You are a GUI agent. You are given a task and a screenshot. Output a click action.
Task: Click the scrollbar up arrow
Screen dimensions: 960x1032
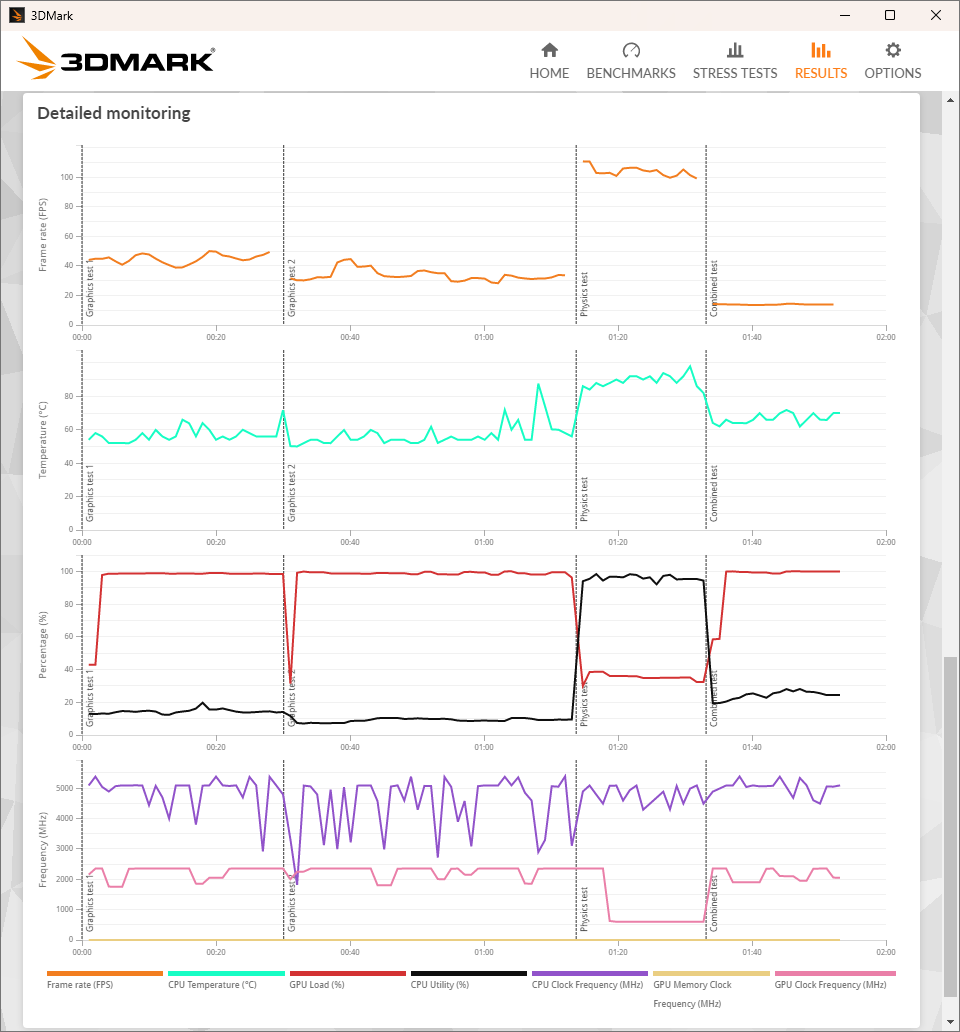click(x=950, y=100)
